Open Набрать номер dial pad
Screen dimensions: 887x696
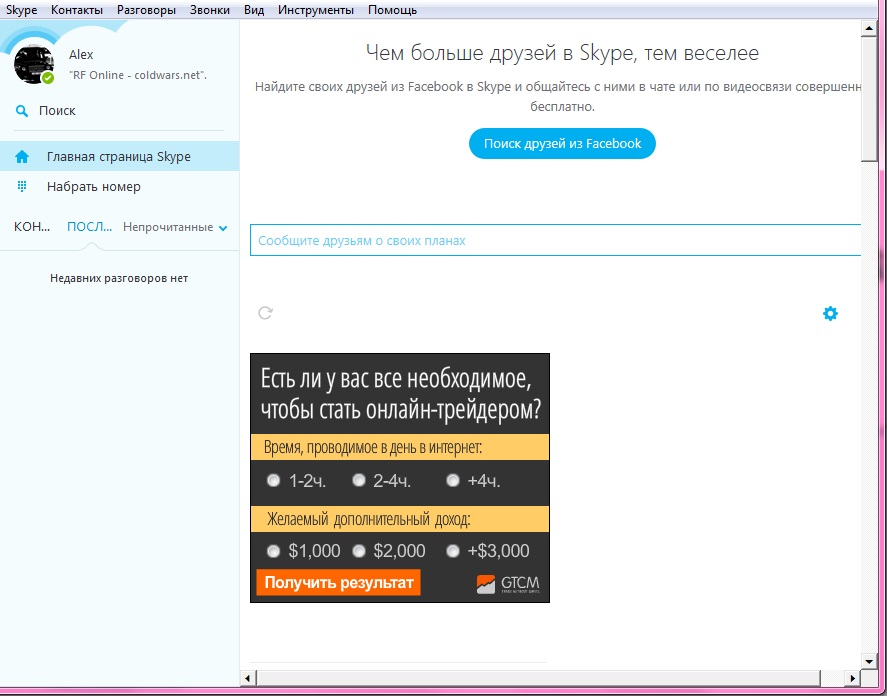119,186
